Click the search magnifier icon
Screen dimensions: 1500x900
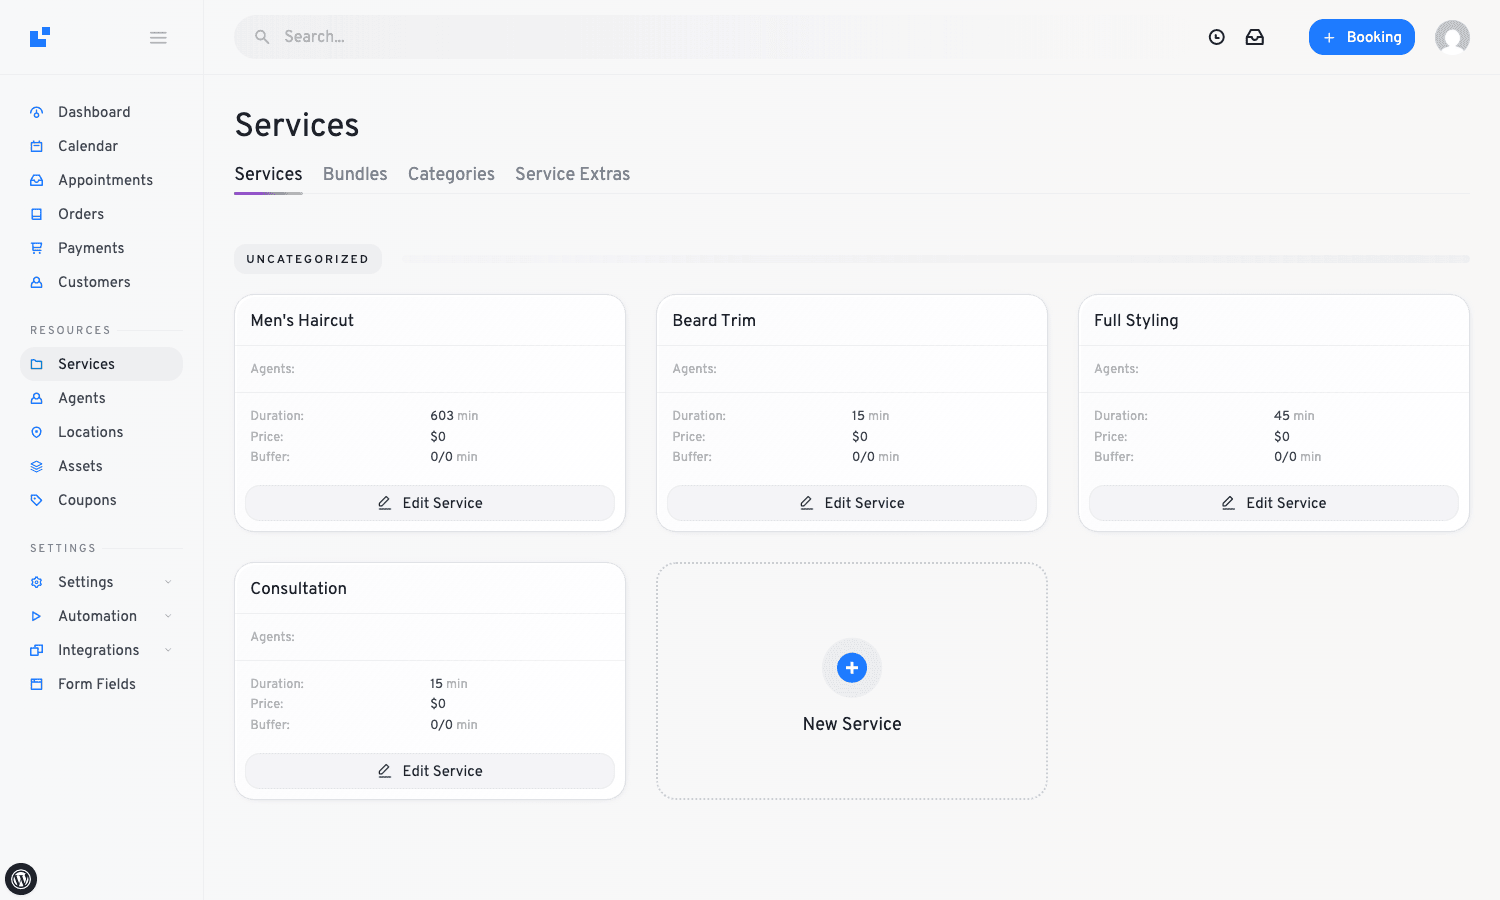[262, 37]
